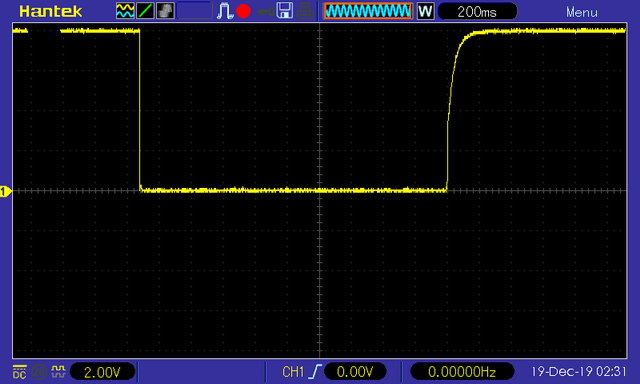Click the 2.00V vertical scale value
The image size is (640, 384).
(x=102, y=372)
